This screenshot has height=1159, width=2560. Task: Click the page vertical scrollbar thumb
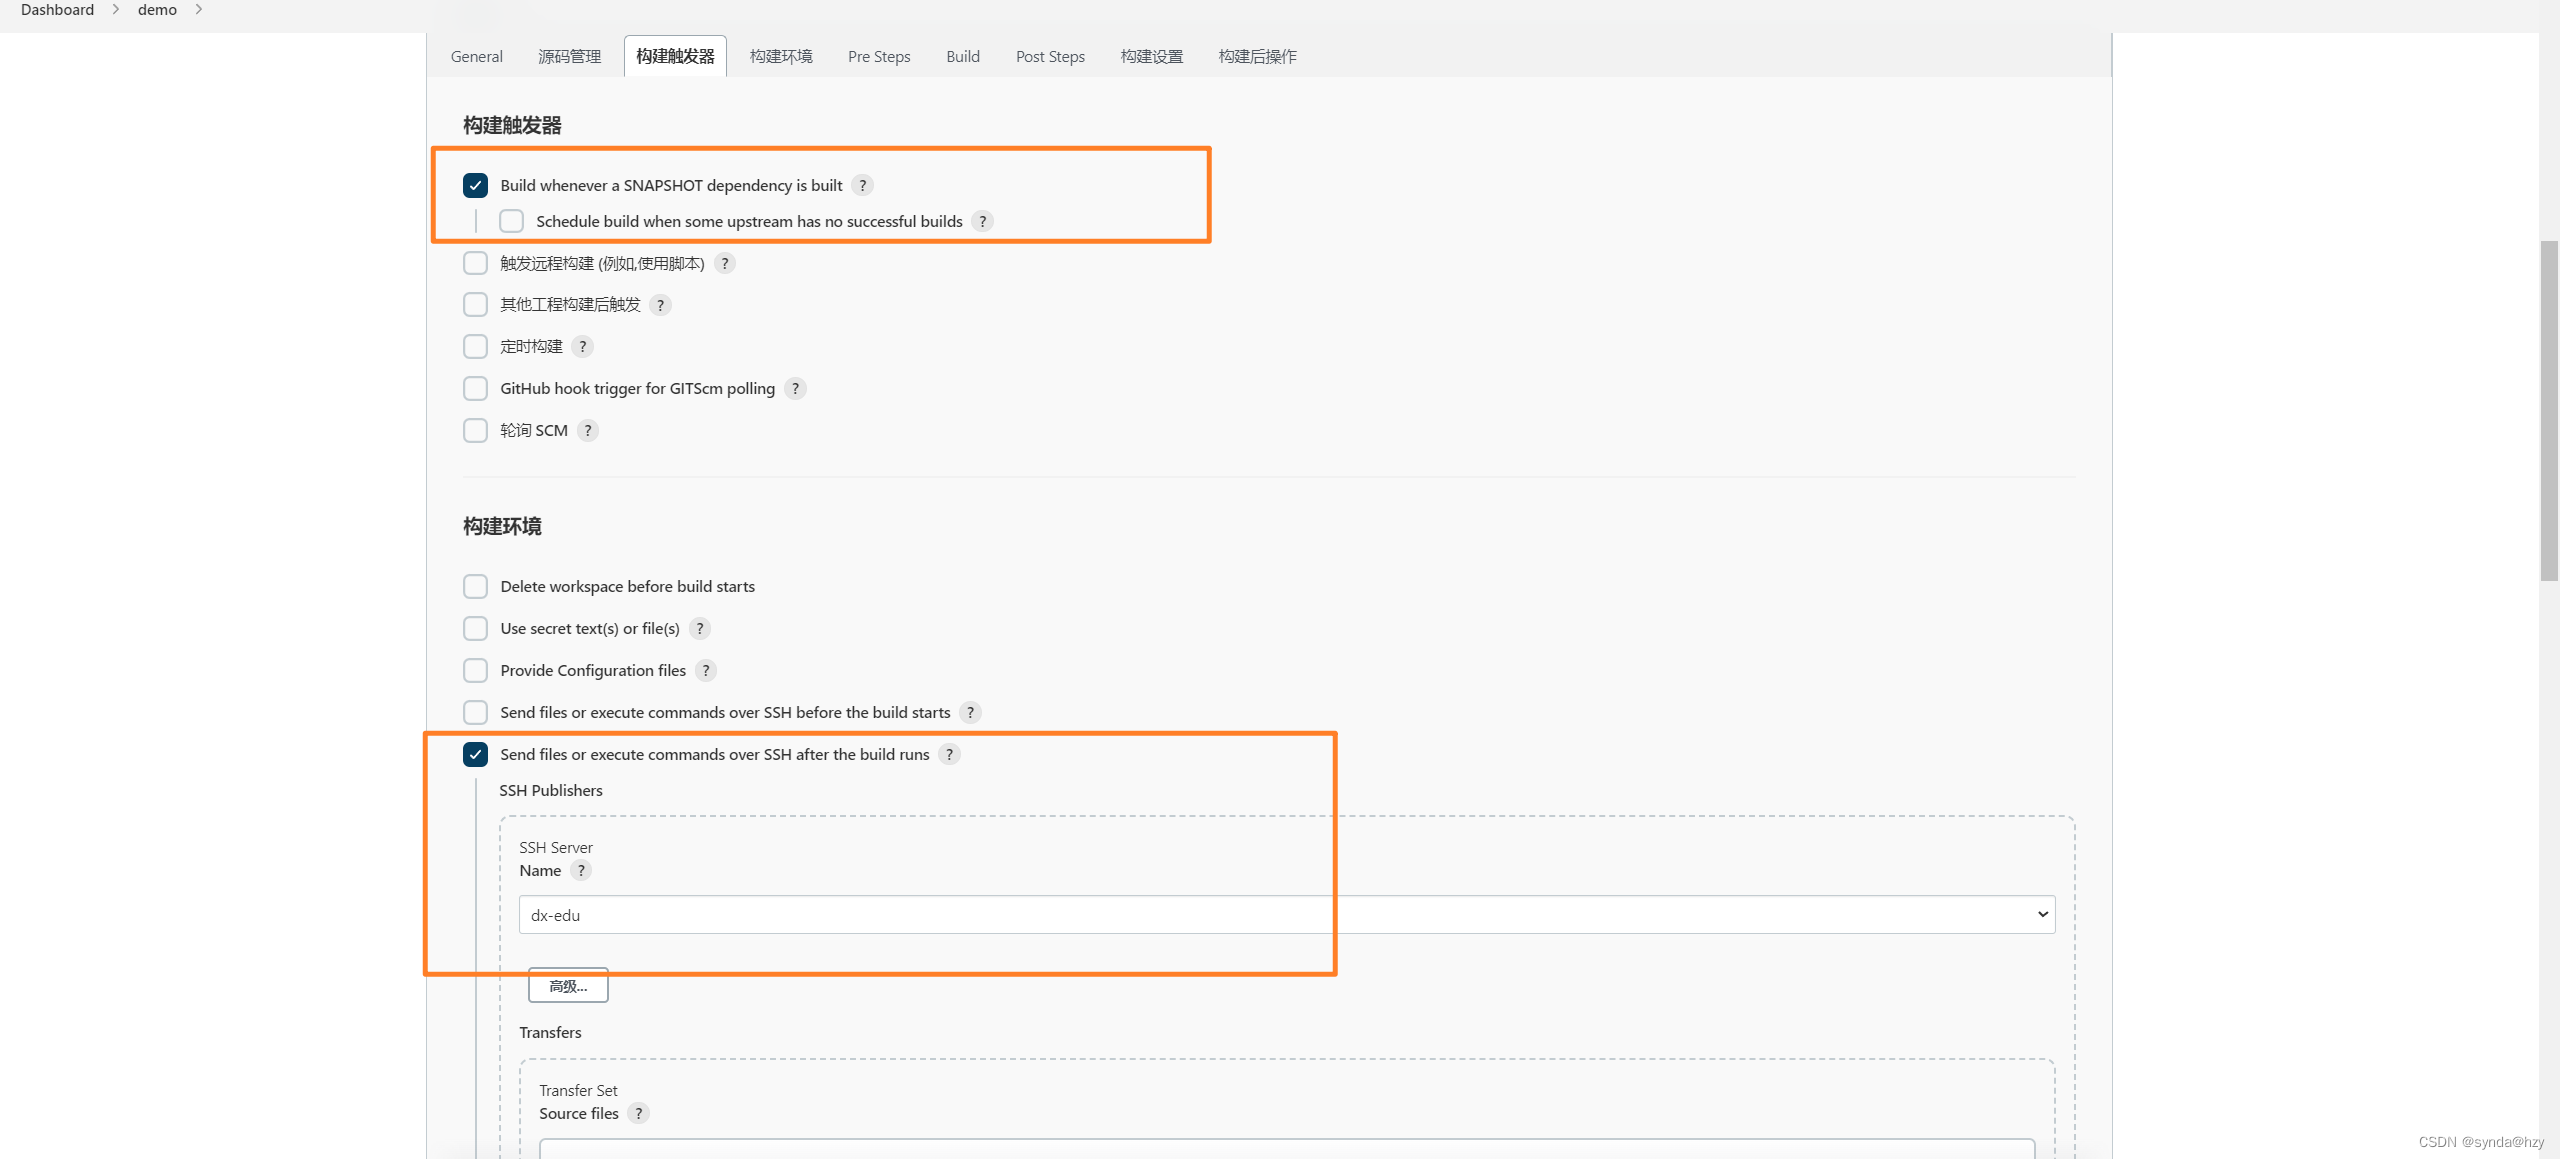pyautogui.click(x=2549, y=410)
